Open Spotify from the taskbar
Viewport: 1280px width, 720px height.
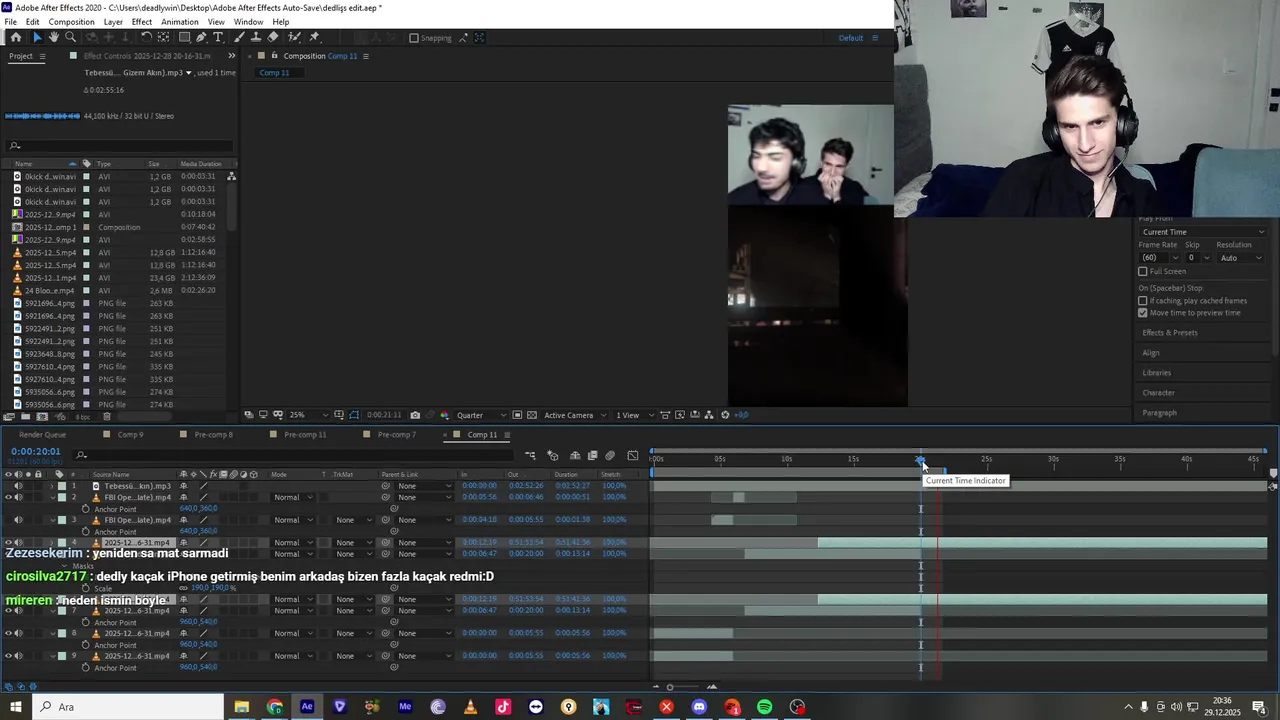pos(765,707)
